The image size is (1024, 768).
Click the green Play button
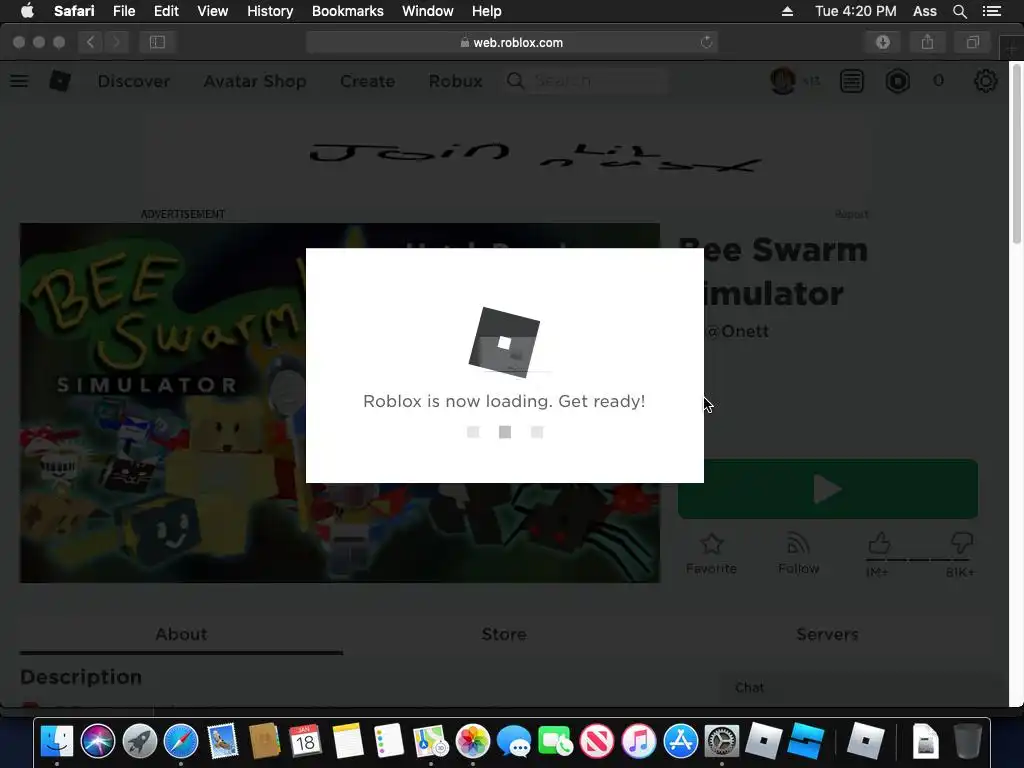coord(827,489)
